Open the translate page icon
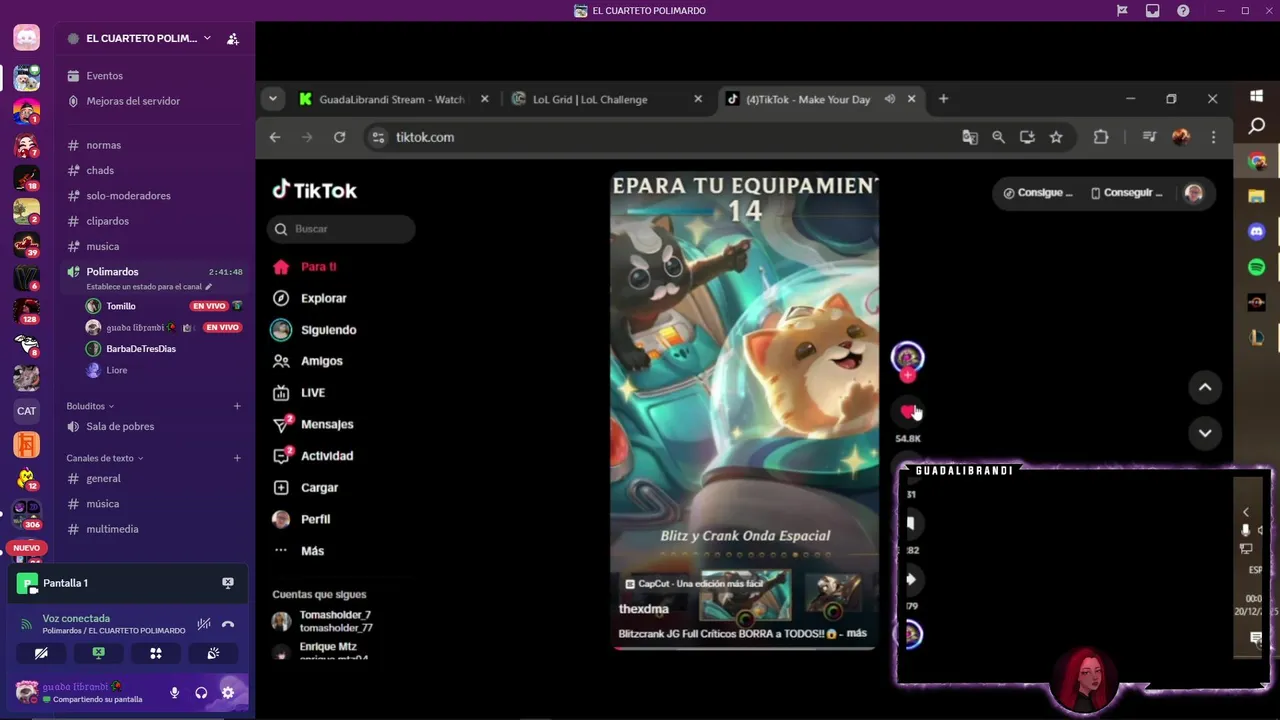 click(969, 137)
